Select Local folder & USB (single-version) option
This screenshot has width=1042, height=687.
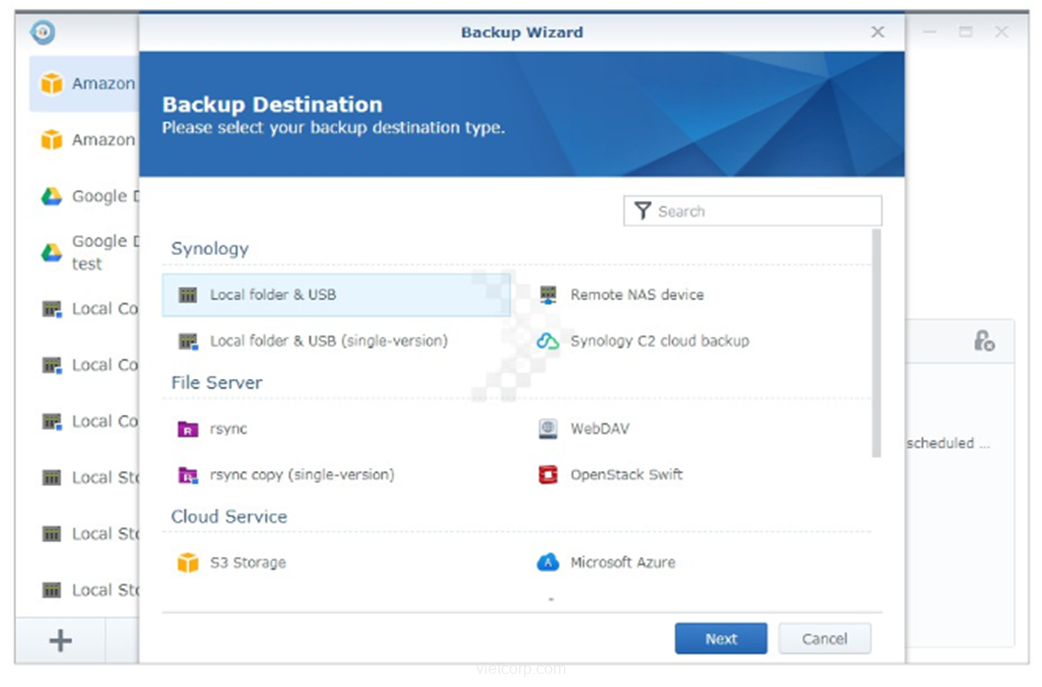coord(328,341)
